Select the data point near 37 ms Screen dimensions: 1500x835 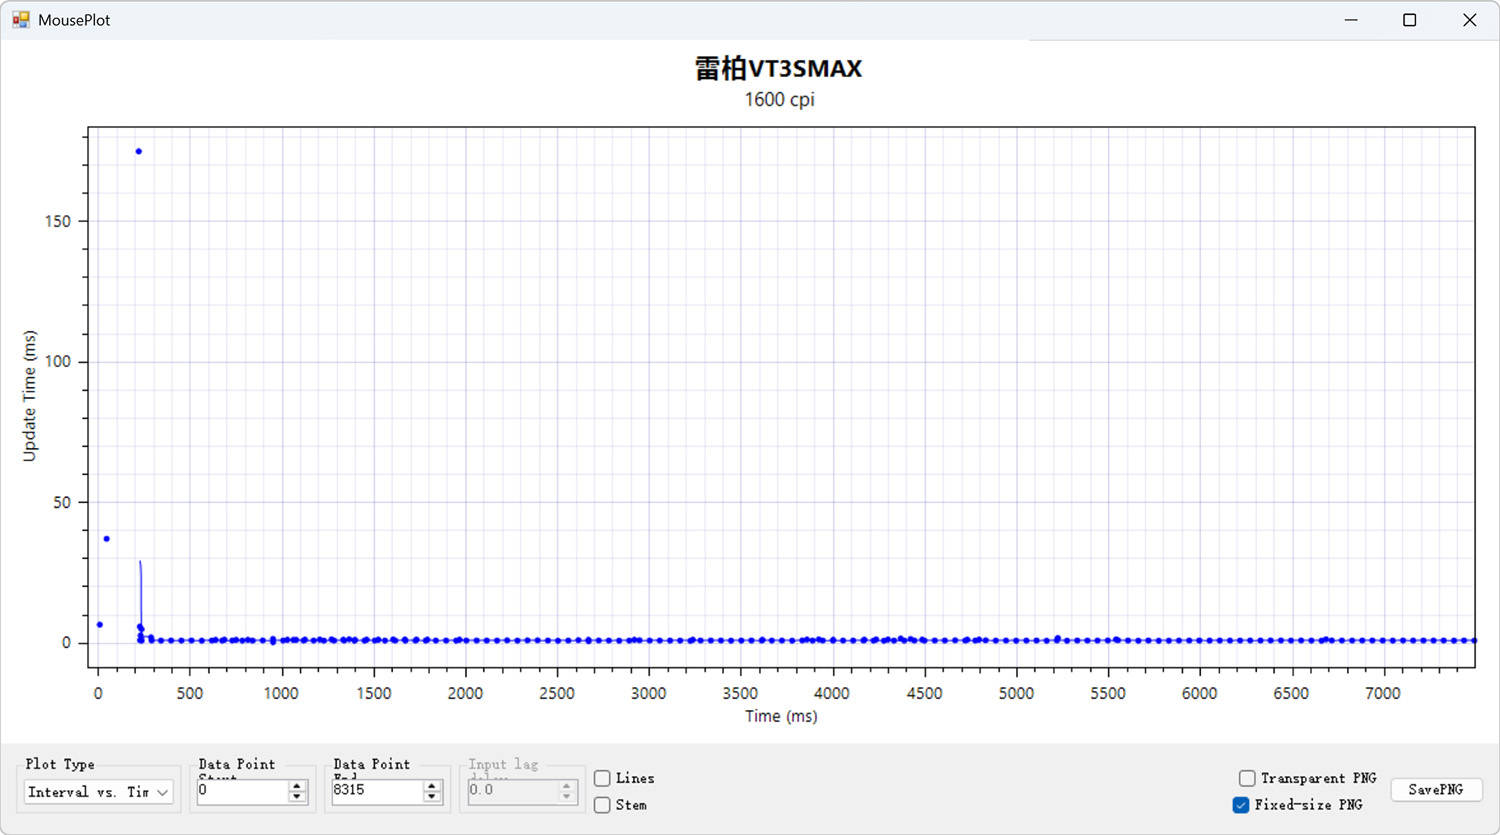(x=107, y=539)
